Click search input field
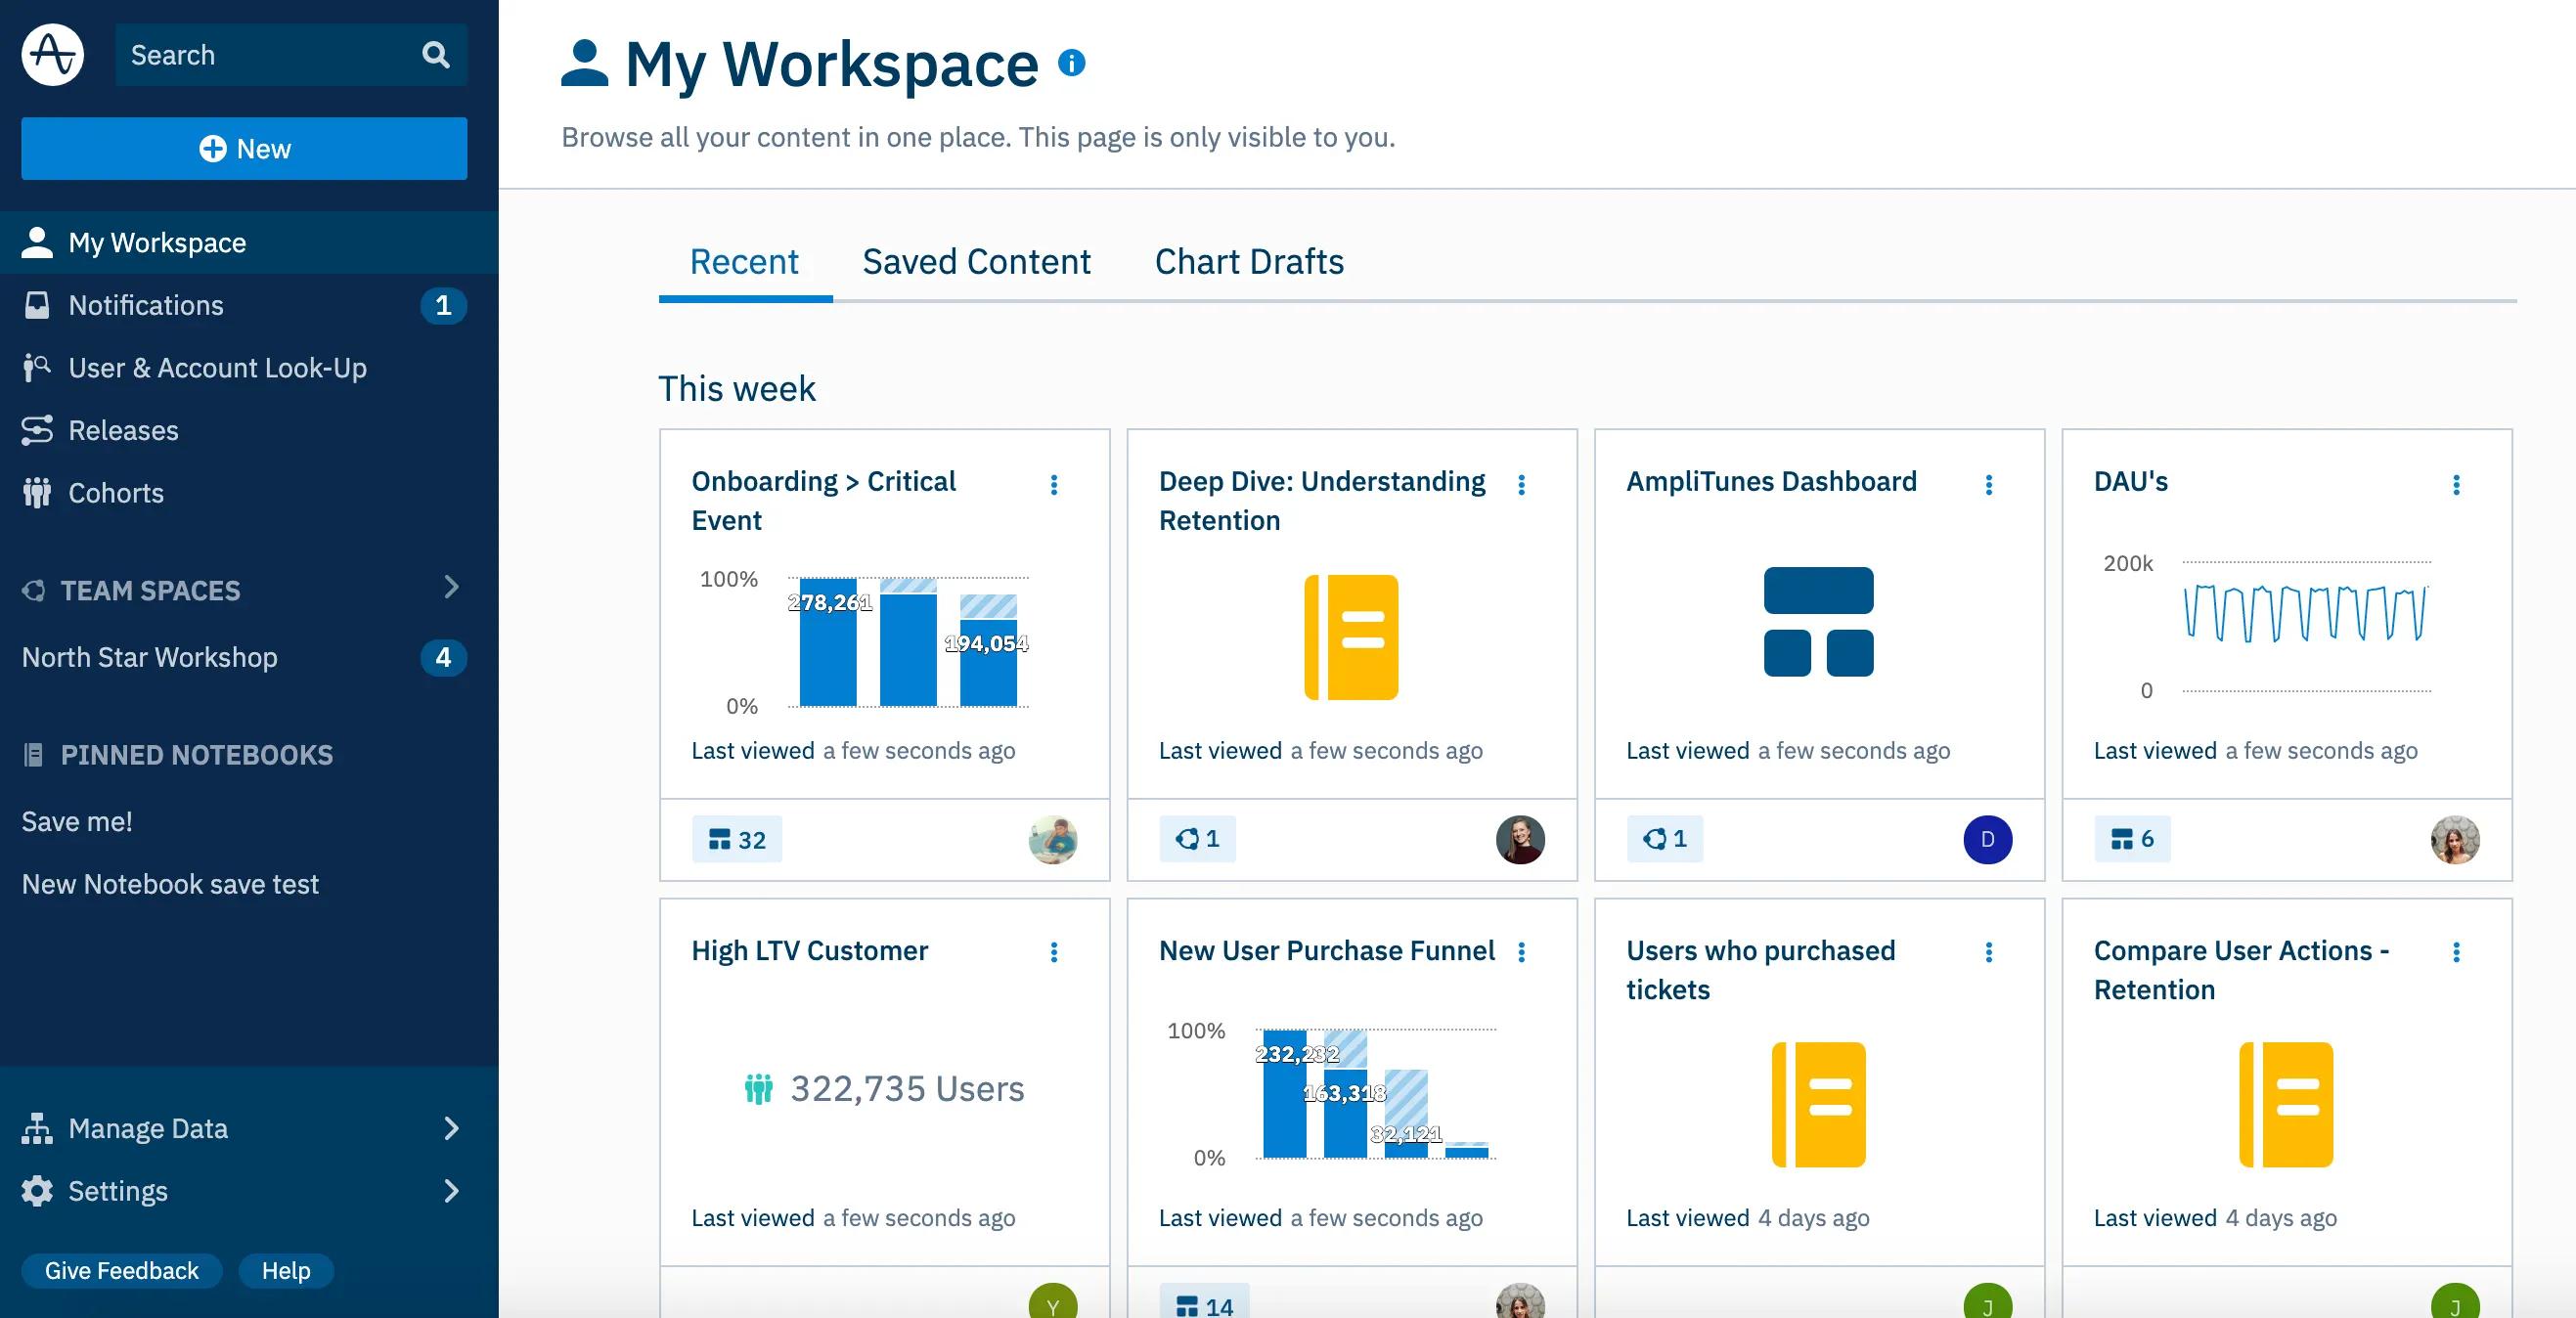 289,54
